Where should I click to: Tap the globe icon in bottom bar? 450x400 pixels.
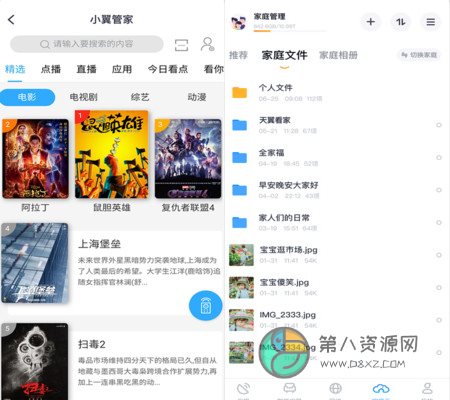335,388
